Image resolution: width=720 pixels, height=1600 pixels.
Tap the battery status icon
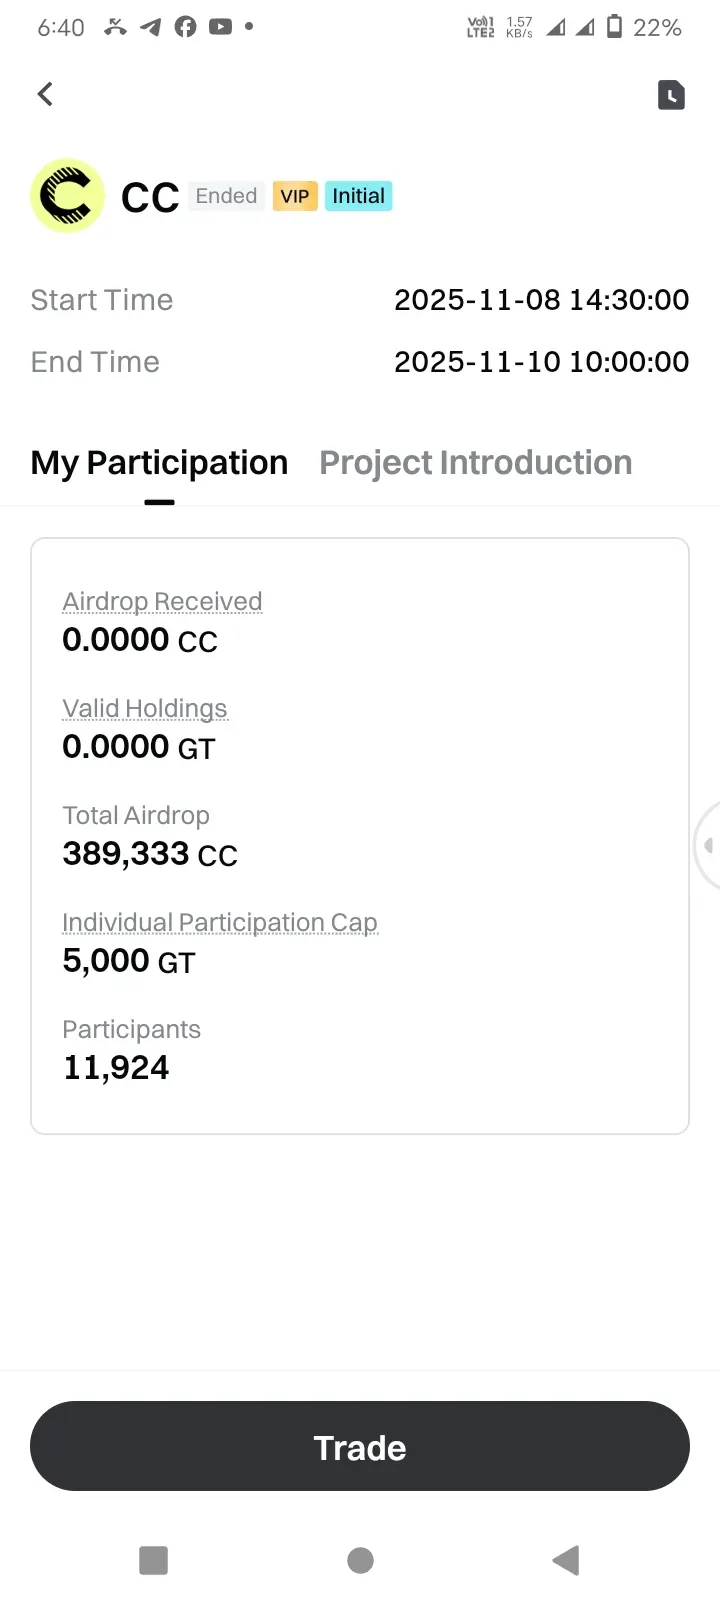[x=615, y=27]
